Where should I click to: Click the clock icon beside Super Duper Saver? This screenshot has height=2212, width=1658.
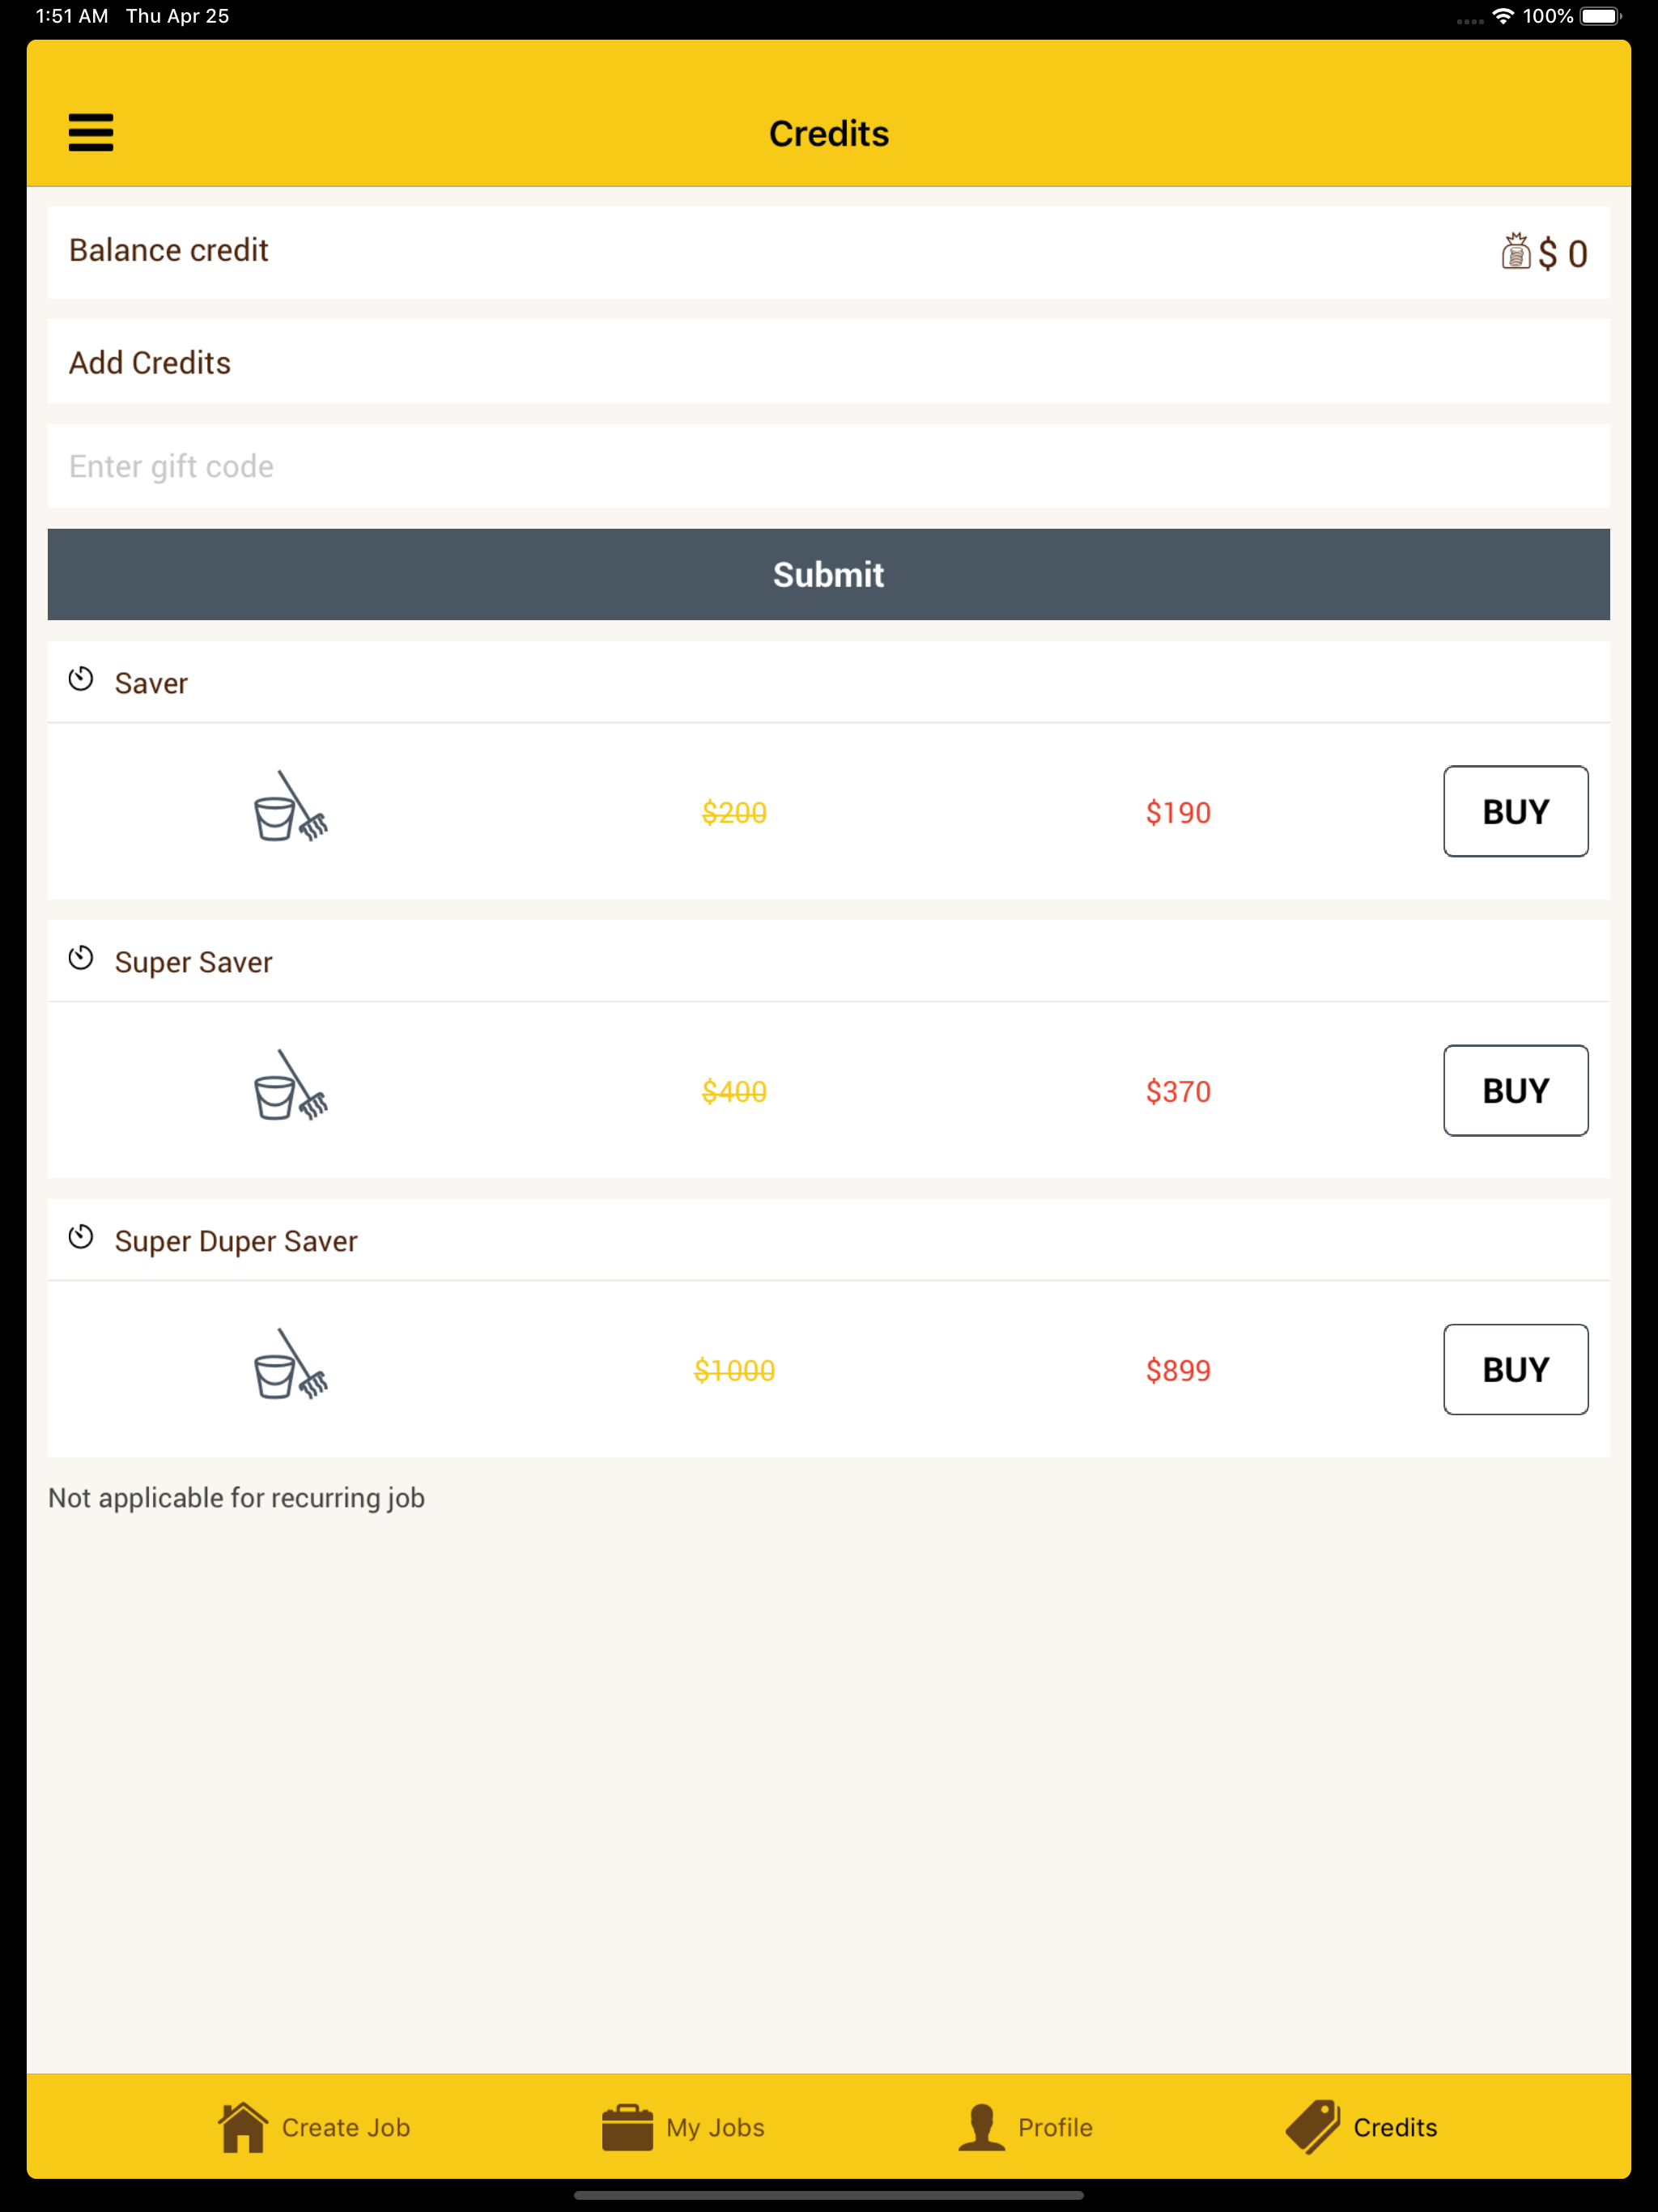[x=81, y=1238]
